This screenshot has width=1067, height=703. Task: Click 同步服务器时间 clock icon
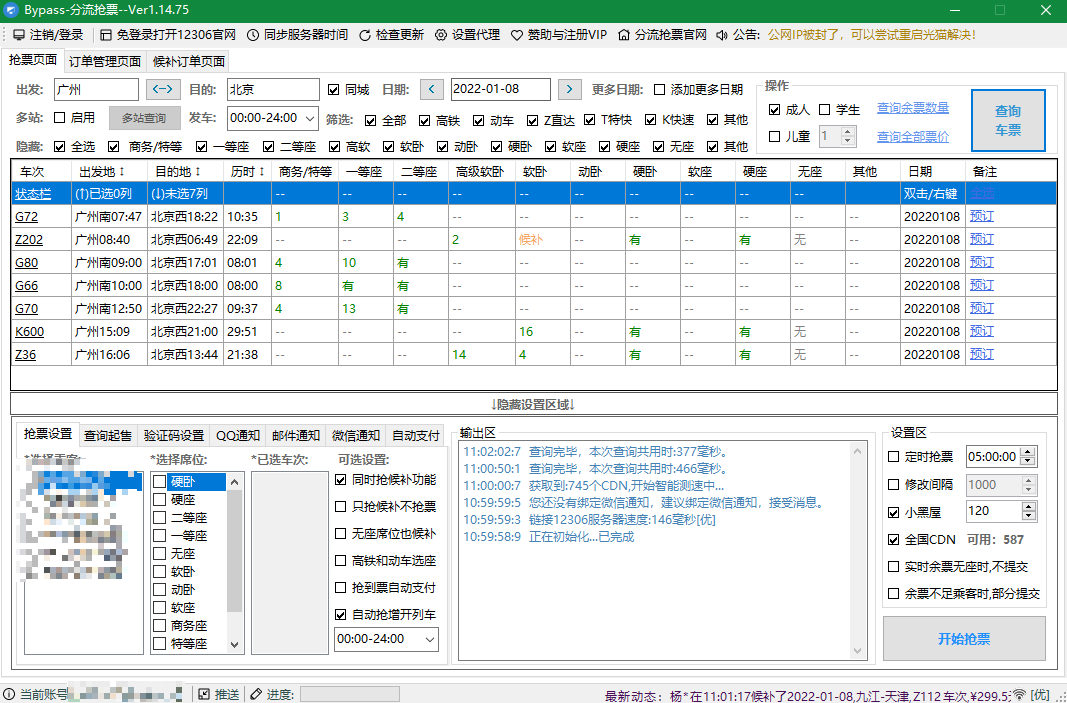coord(252,35)
